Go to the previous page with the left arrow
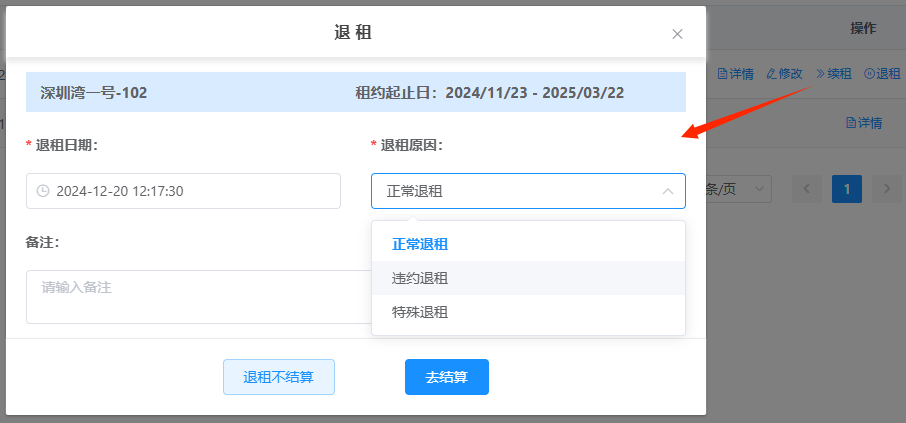Screen dimensions: 906x423 coord(807,188)
